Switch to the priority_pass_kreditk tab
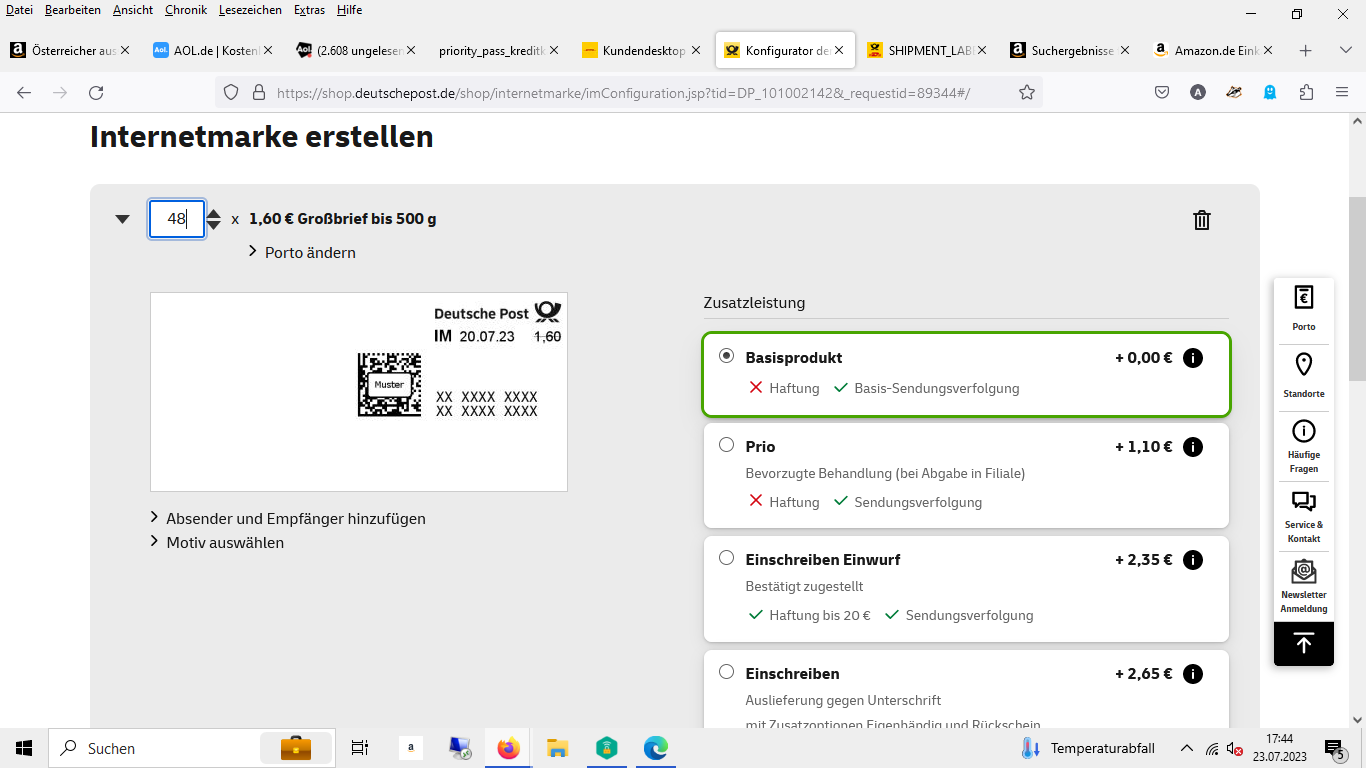This screenshot has height=768, width=1366. coord(497,50)
